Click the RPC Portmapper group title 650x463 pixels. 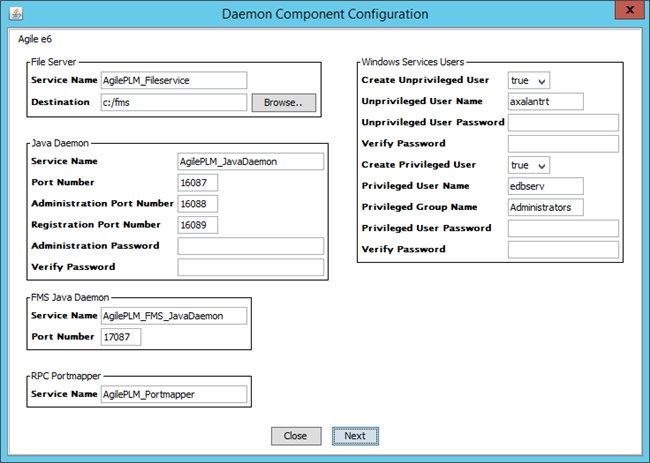(x=66, y=376)
